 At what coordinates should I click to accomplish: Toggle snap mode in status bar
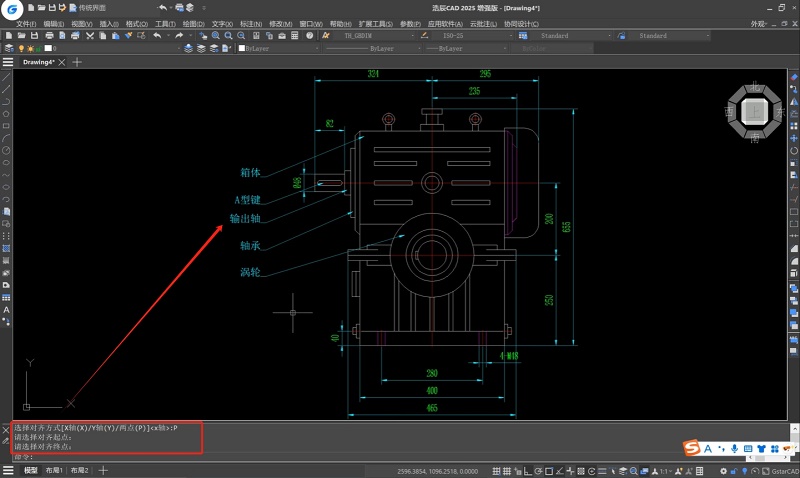coord(496,471)
